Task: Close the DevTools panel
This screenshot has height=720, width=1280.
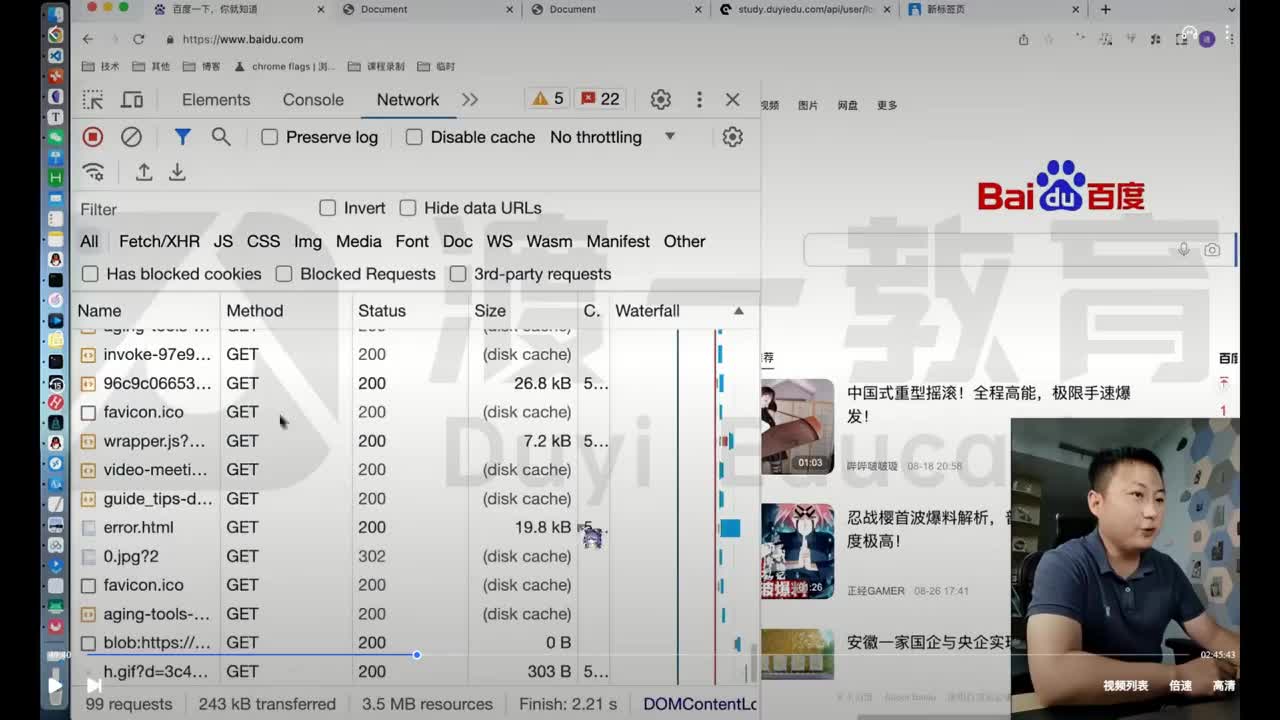Action: pos(733,100)
